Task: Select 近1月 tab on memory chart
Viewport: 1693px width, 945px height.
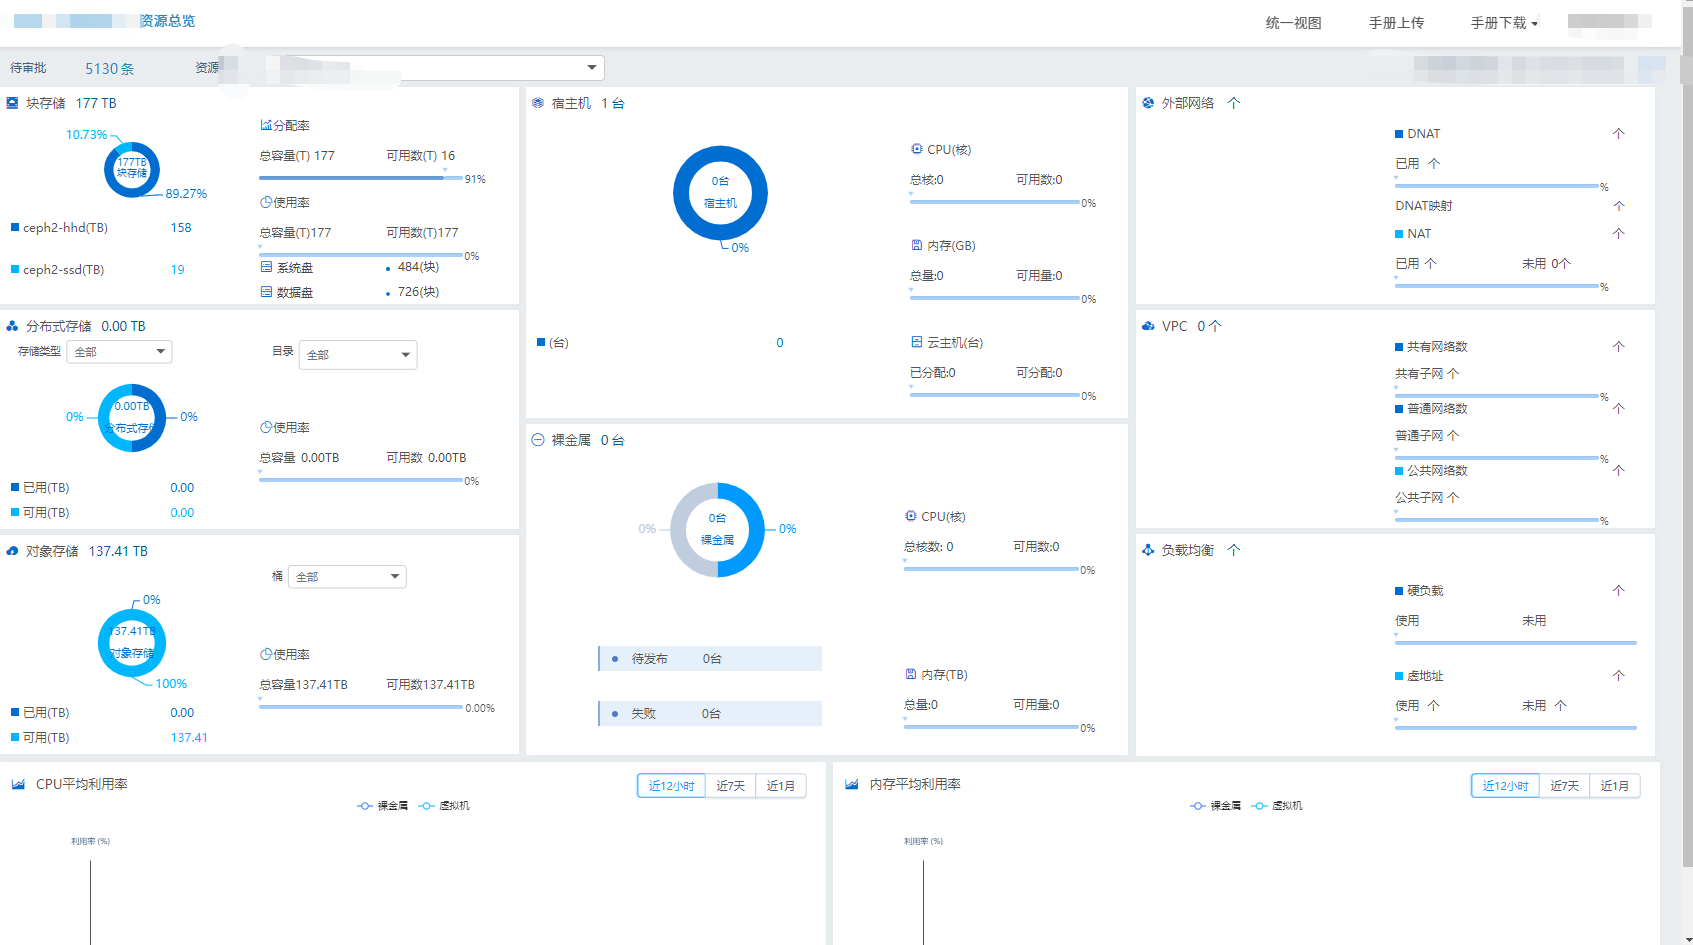Action: coord(1615,786)
